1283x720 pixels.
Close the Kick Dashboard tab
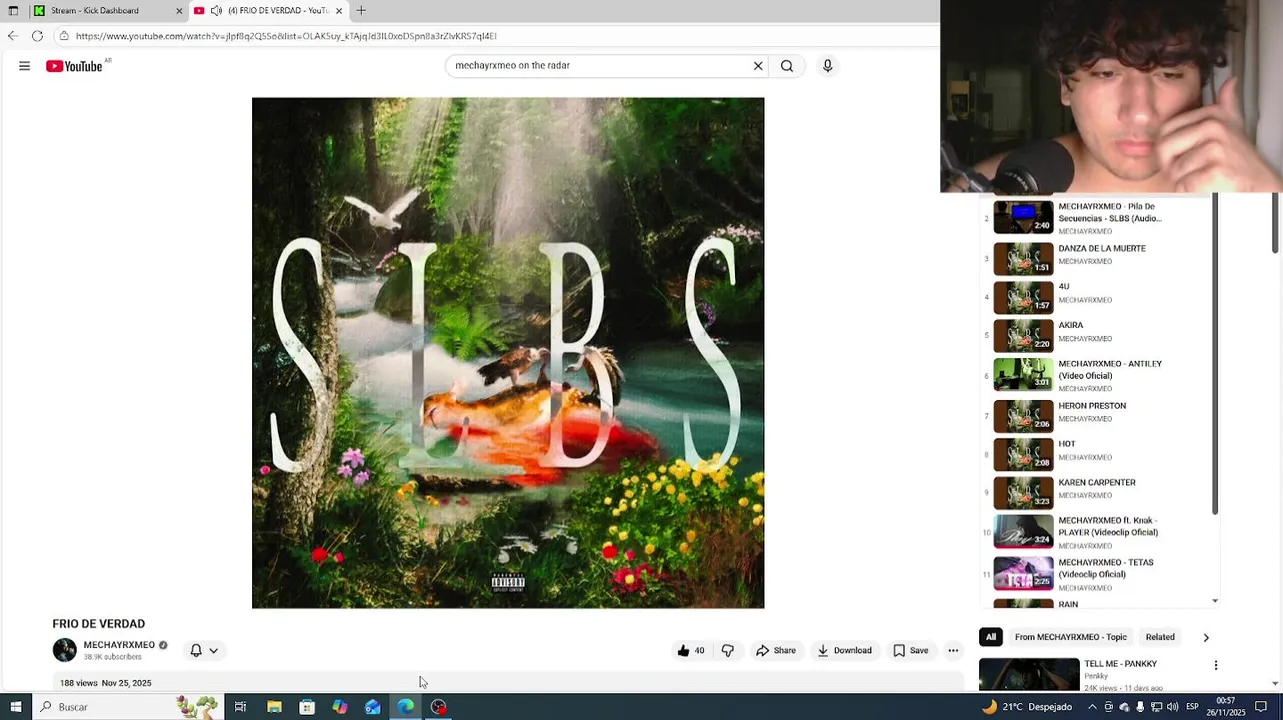pos(179,11)
